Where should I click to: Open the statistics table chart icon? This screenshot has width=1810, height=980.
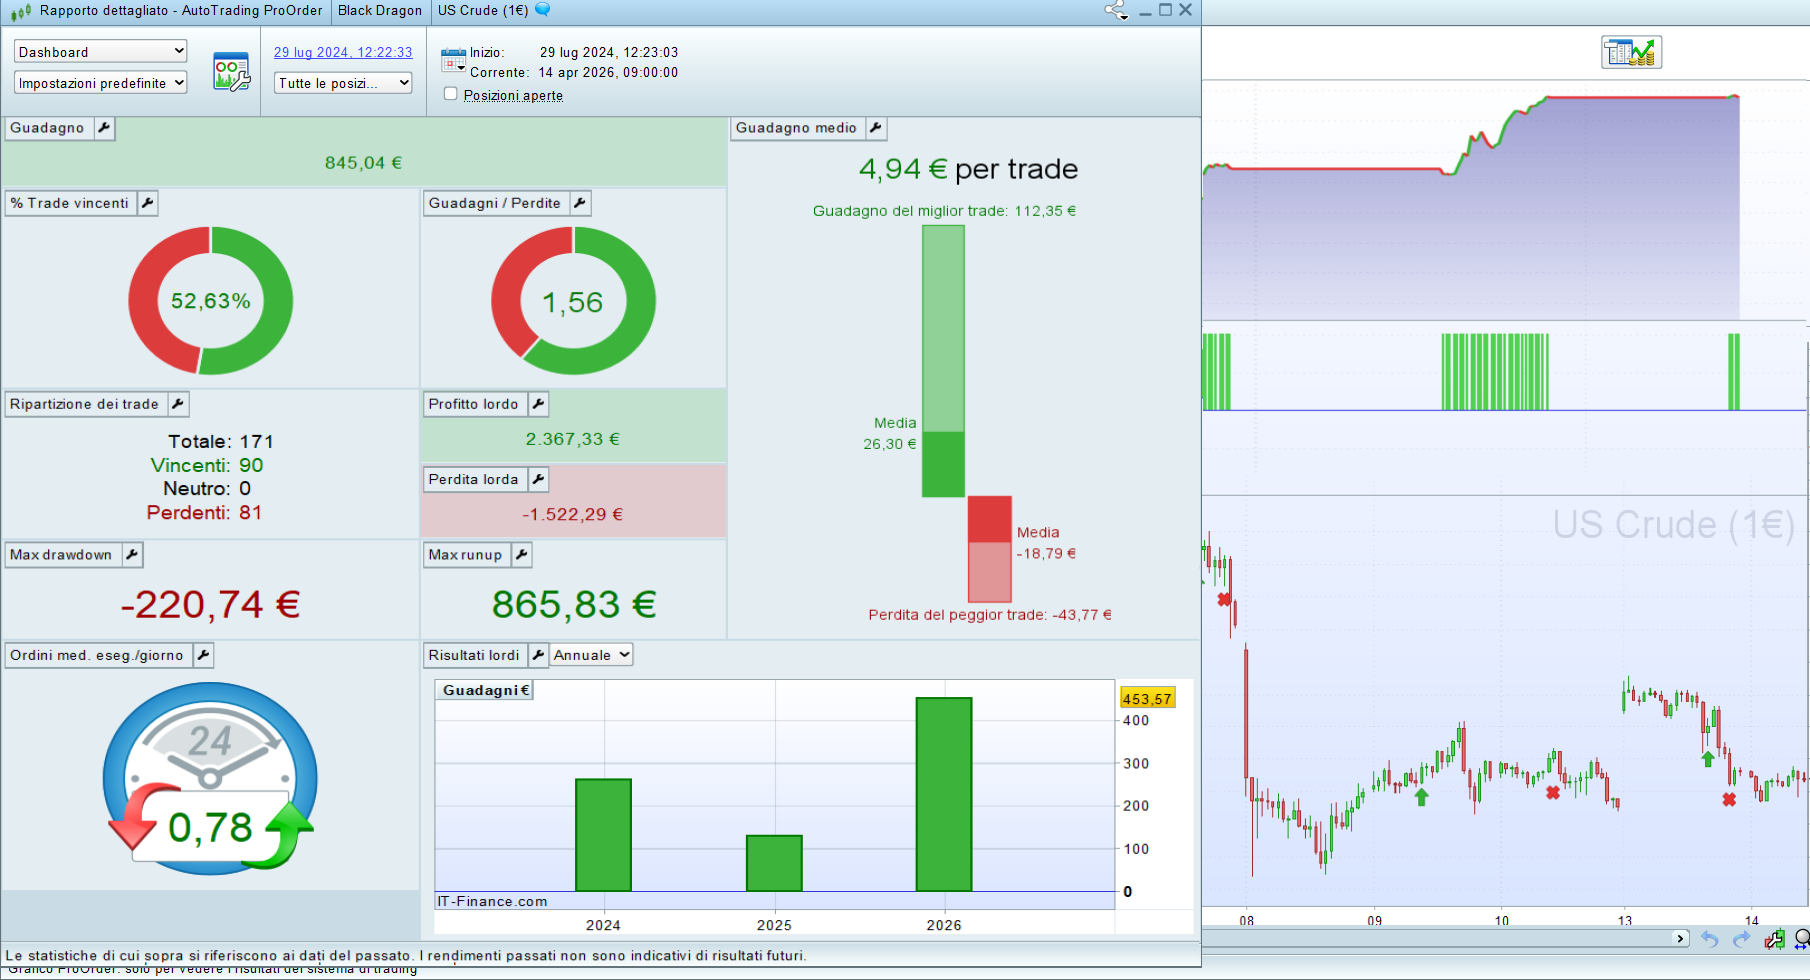click(x=1631, y=52)
